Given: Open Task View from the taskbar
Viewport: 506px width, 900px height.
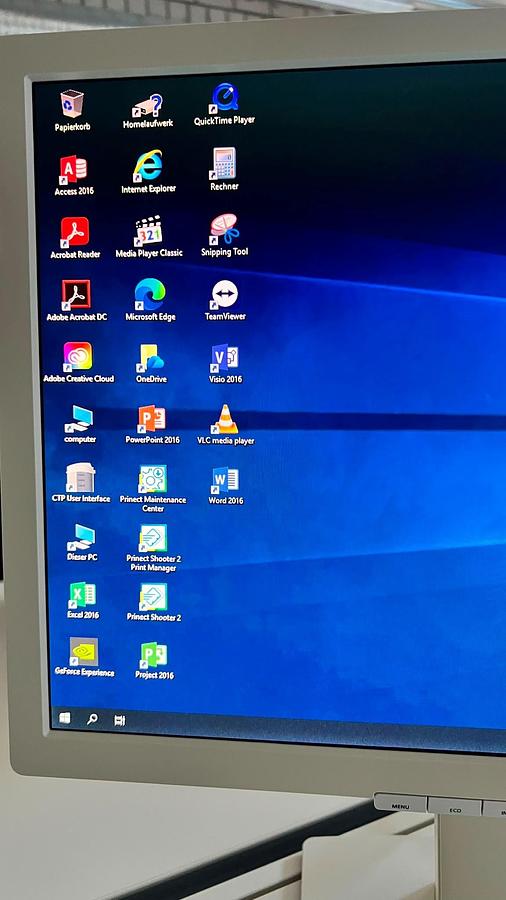Looking at the screenshot, I should [x=119, y=720].
